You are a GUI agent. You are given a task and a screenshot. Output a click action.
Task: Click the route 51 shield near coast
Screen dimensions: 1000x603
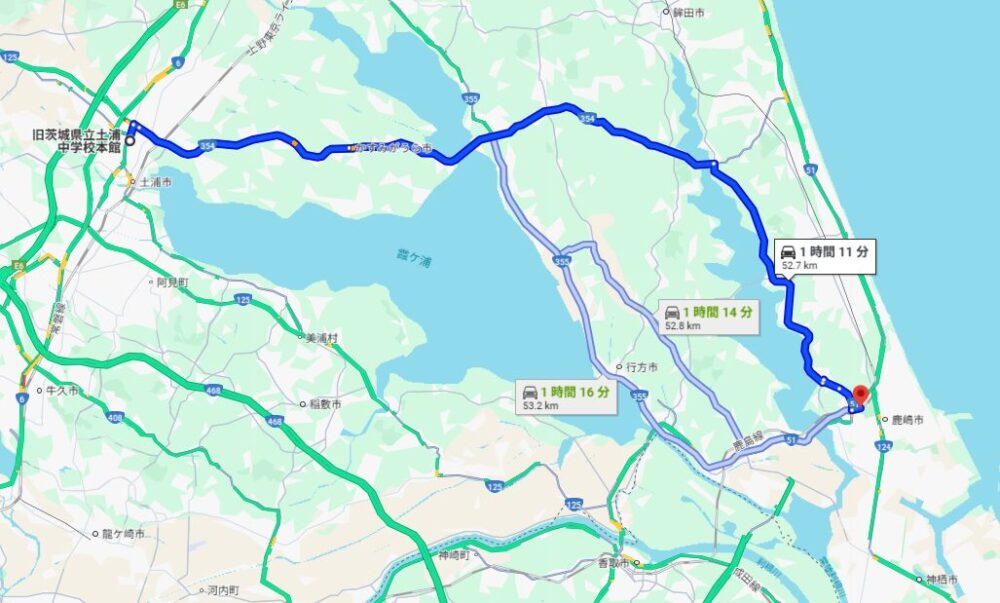811,170
